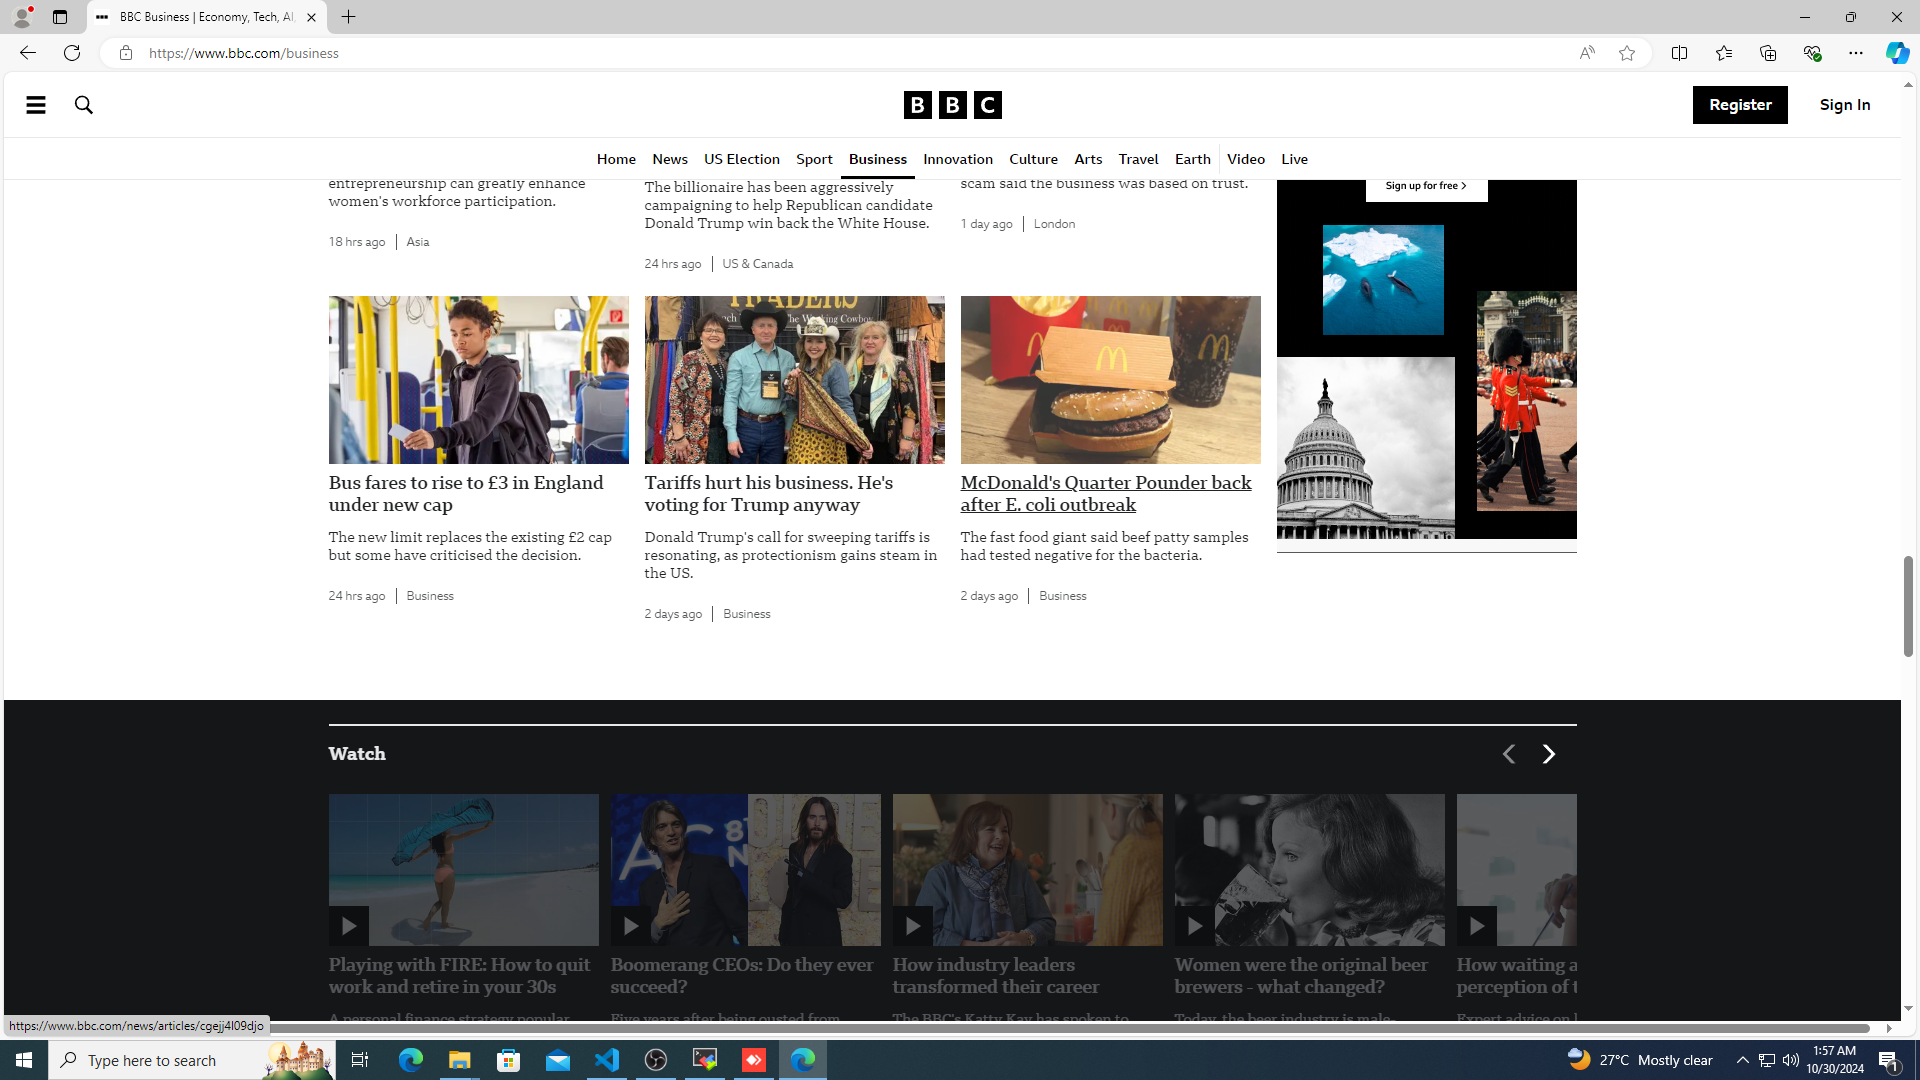
Task: Switch to Innovation section
Action: pos(958,160)
